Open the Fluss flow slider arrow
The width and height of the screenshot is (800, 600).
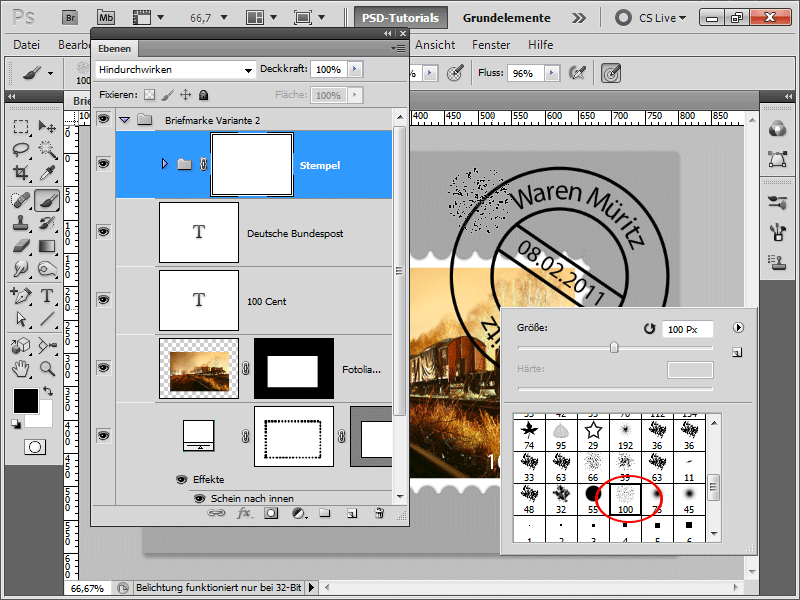pos(552,73)
